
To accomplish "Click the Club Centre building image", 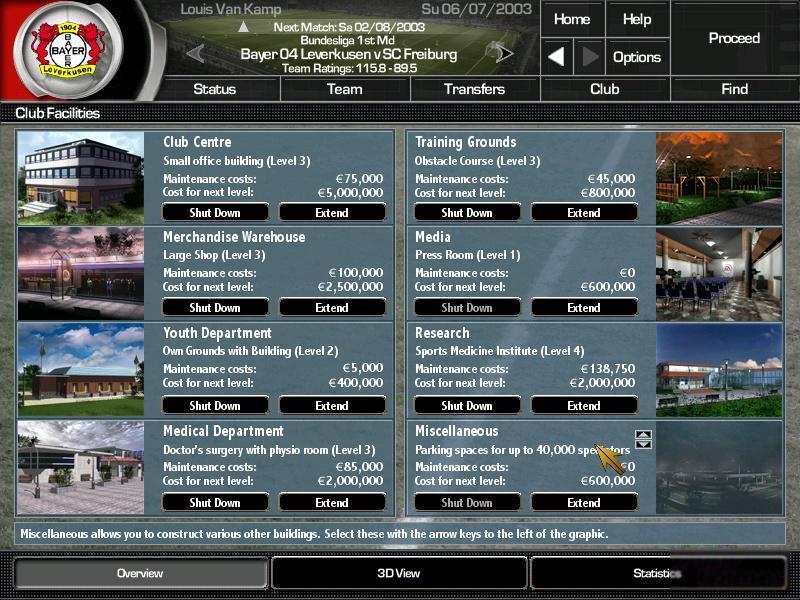I will point(81,178).
